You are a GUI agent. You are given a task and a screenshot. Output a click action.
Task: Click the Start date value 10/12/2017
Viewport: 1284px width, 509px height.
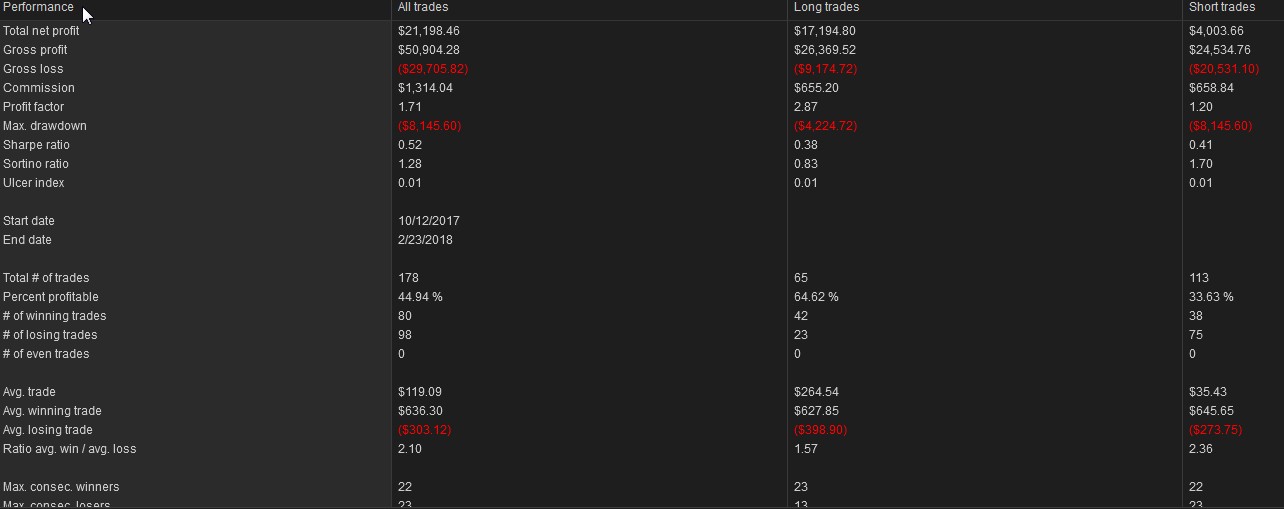click(429, 221)
